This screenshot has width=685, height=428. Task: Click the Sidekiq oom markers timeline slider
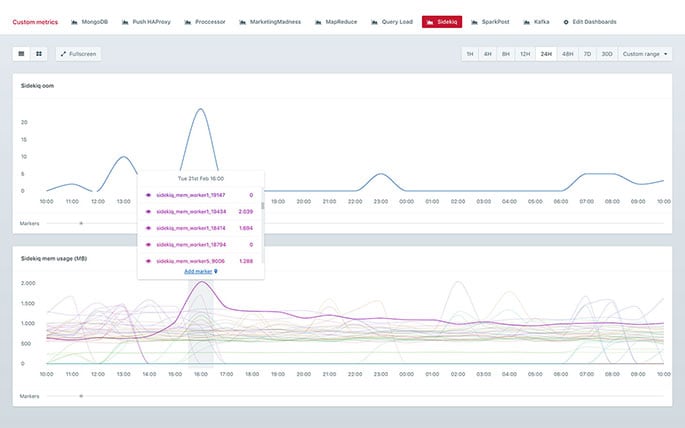(x=81, y=223)
